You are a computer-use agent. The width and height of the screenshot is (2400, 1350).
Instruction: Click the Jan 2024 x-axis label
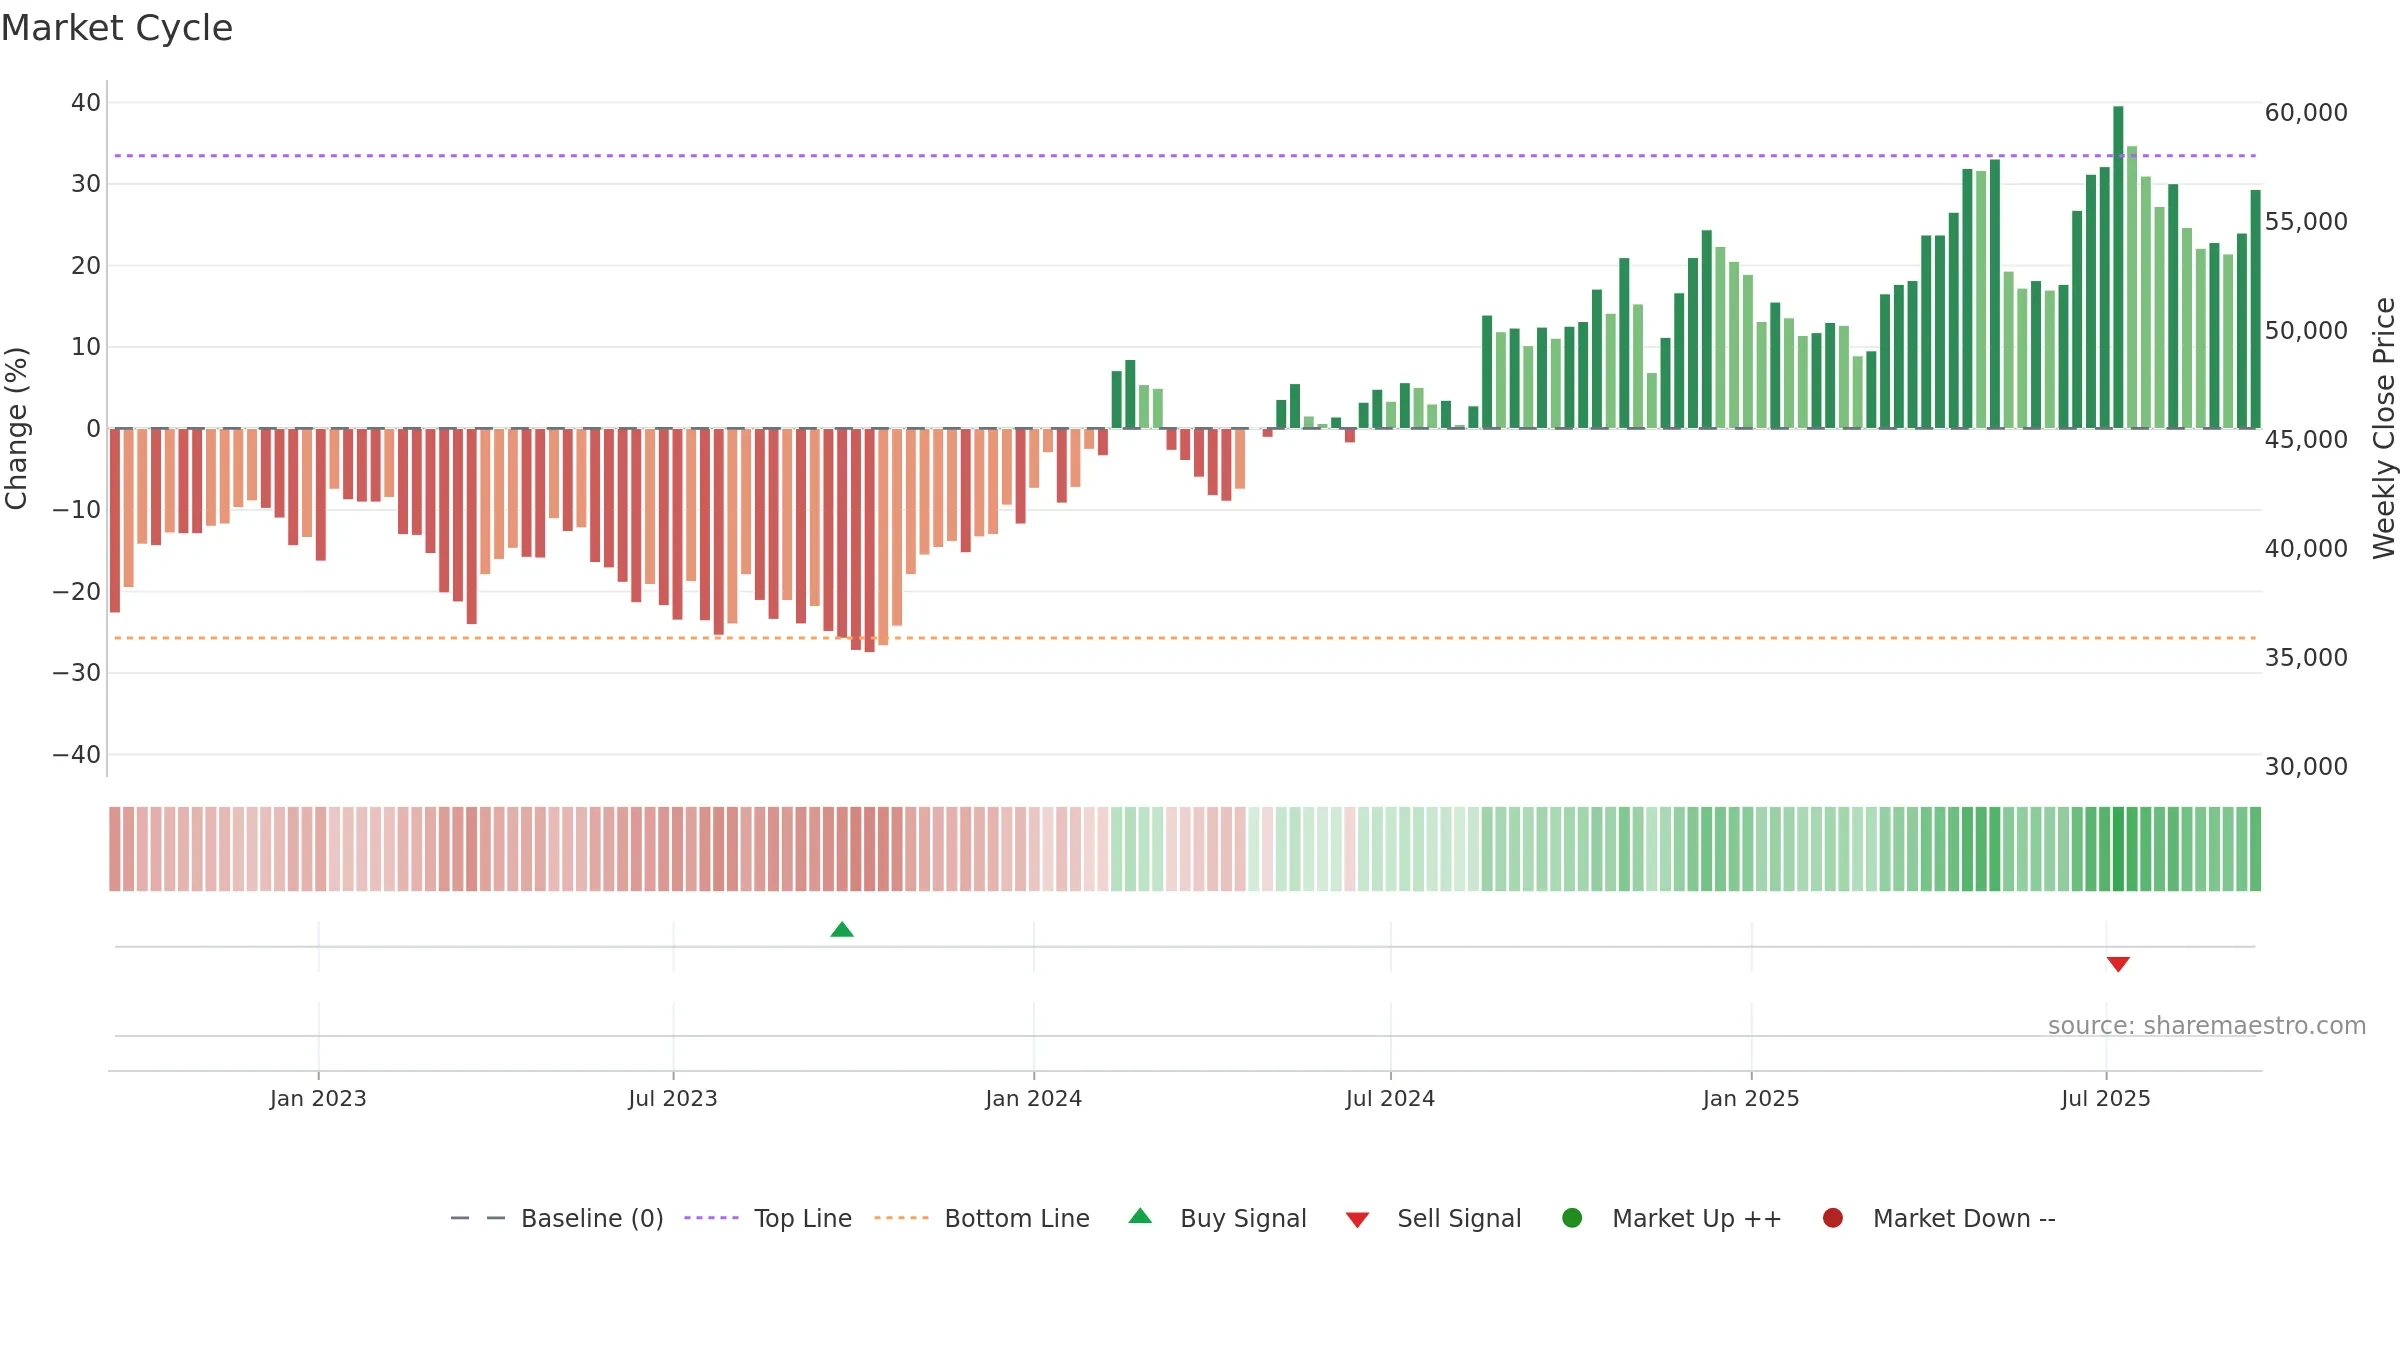1034,1099
